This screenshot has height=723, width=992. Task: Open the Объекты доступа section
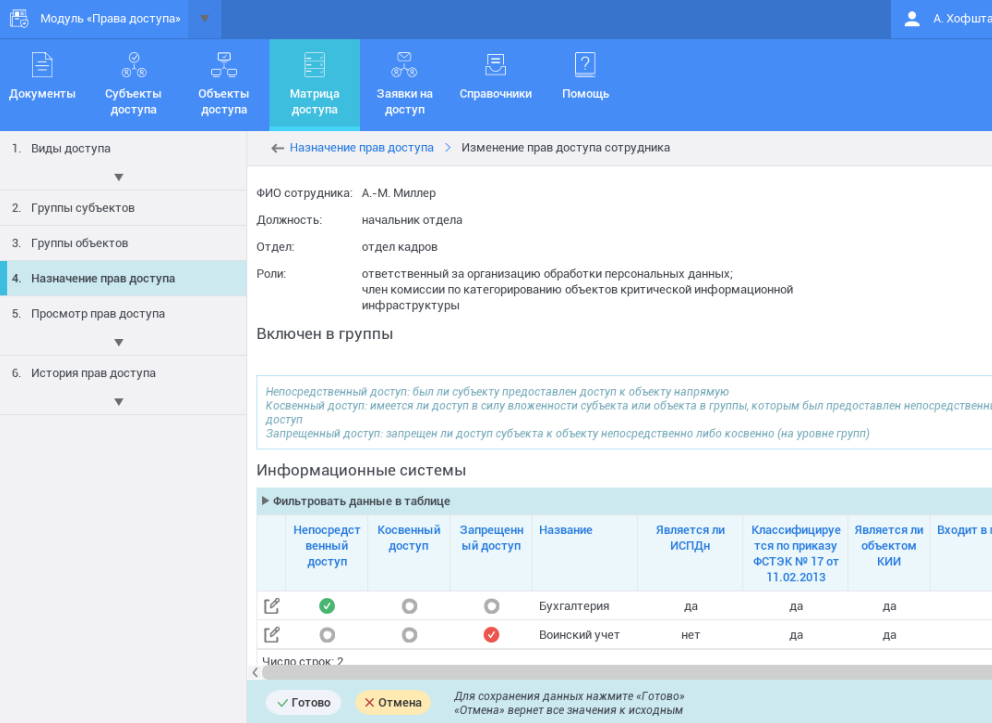click(x=223, y=85)
